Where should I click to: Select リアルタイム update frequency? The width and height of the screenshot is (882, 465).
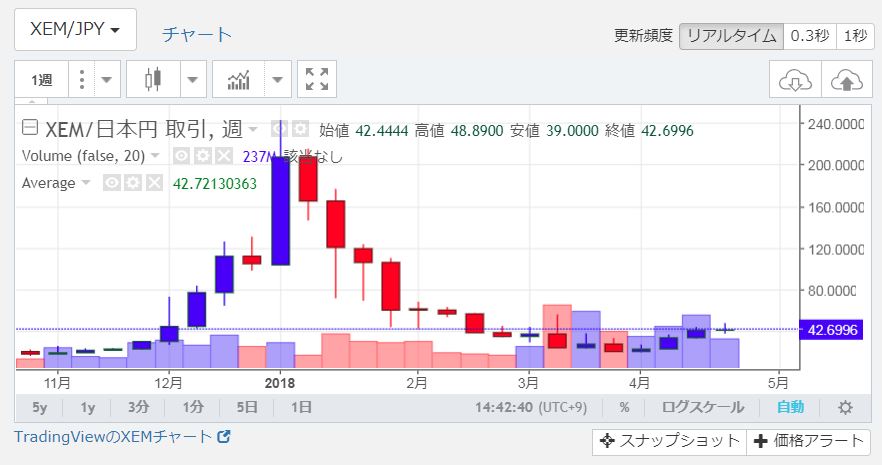[x=731, y=36]
